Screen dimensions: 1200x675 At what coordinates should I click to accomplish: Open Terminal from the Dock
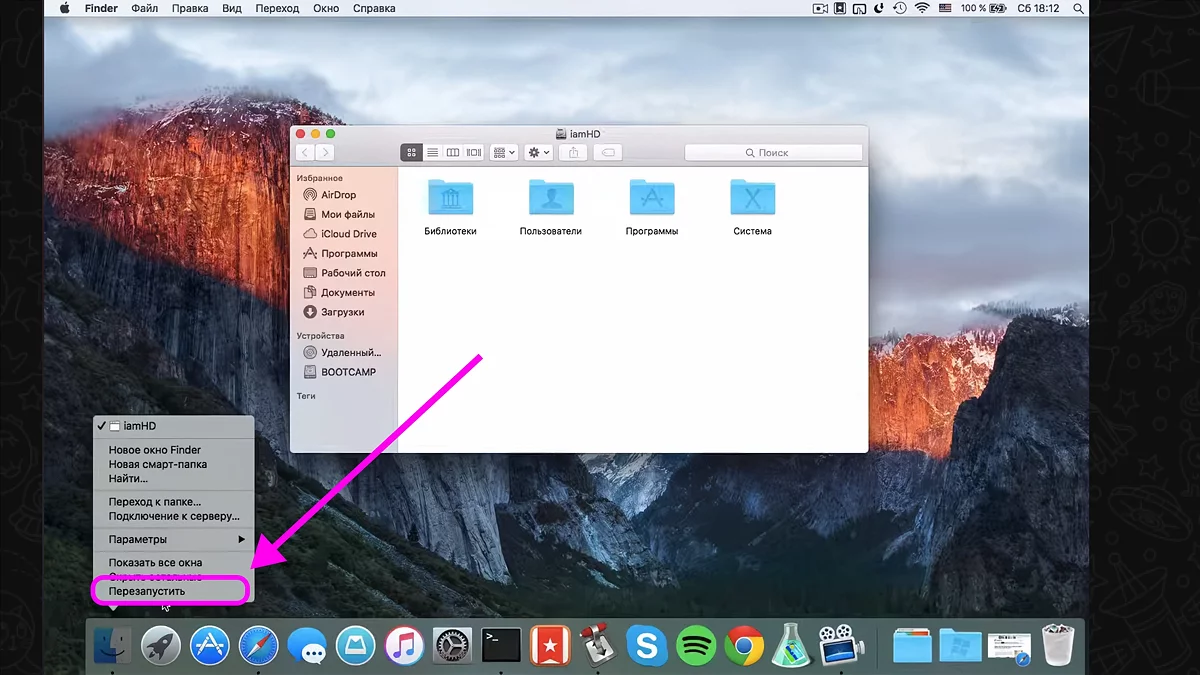point(501,645)
